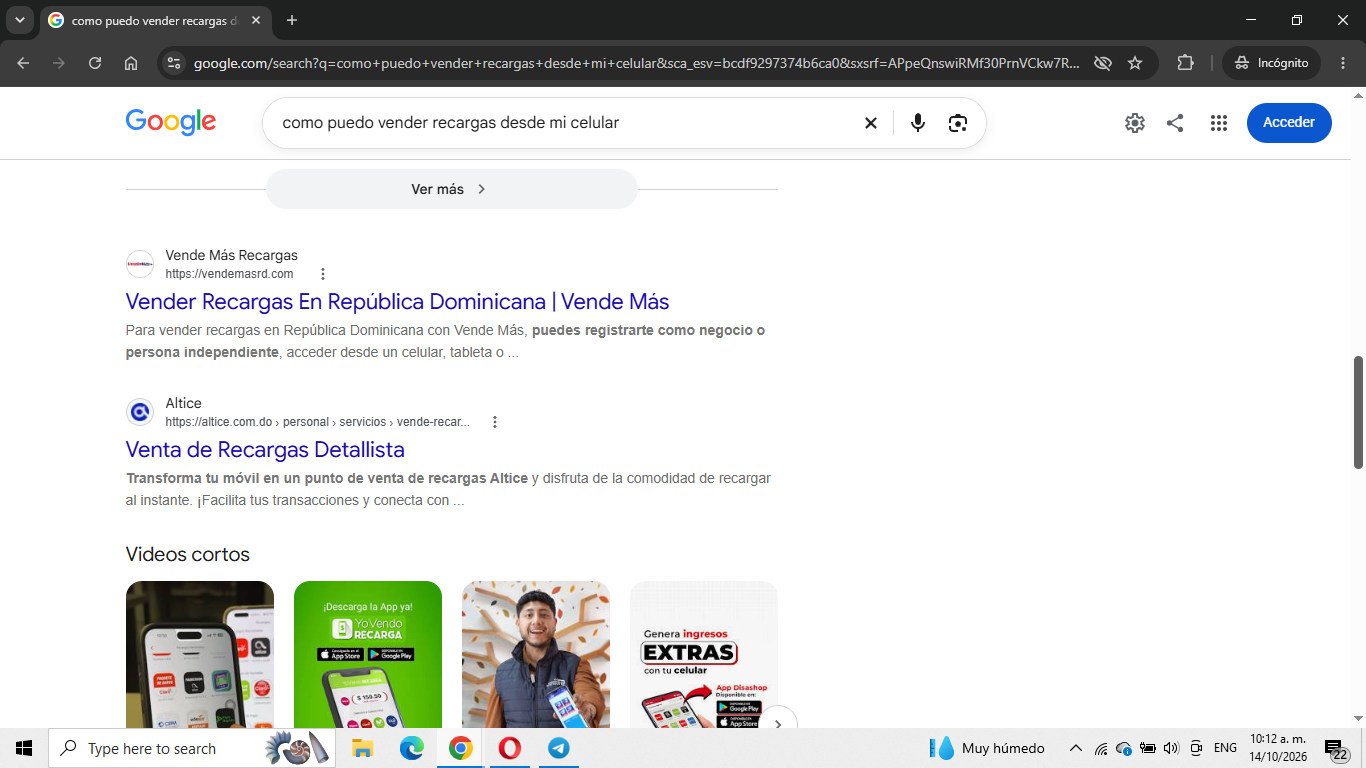Open a new Chrome tab
The width and height of the screenshot is (1366, 768).
[x=292, y=20]
